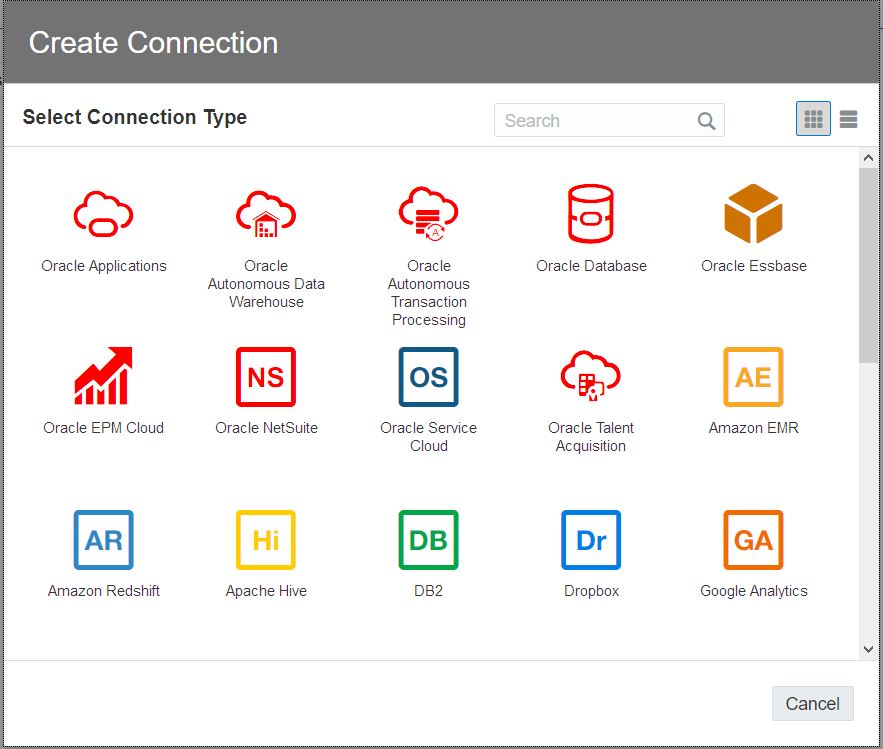883x749 pixels.
Task: Pick the Google Analytics GA icon
Action: (x=753, y=540)
